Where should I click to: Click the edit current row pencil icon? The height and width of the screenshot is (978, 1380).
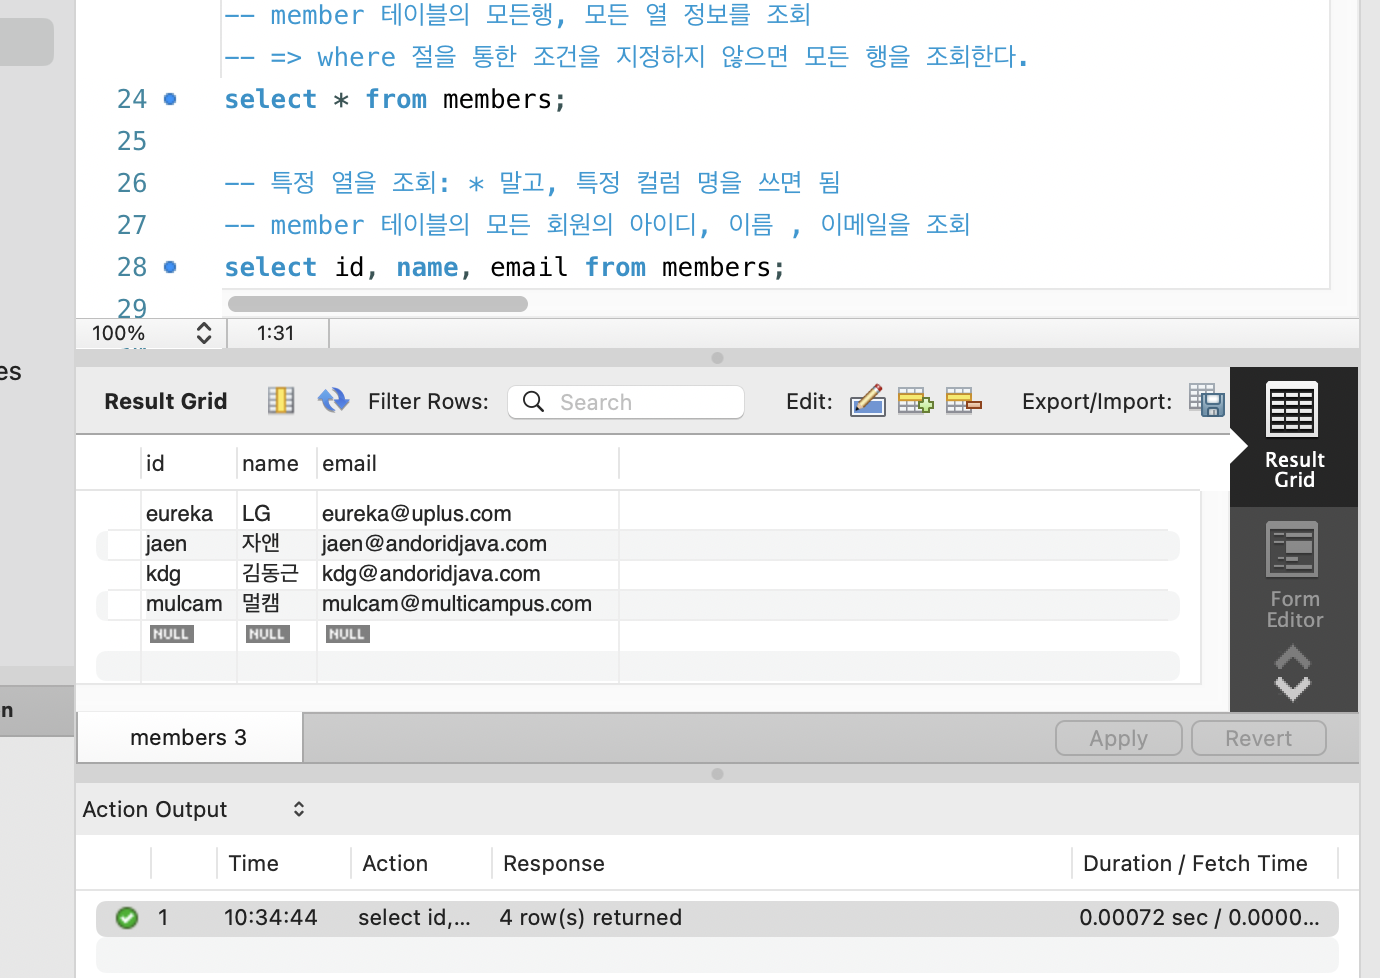pos(868,401)
